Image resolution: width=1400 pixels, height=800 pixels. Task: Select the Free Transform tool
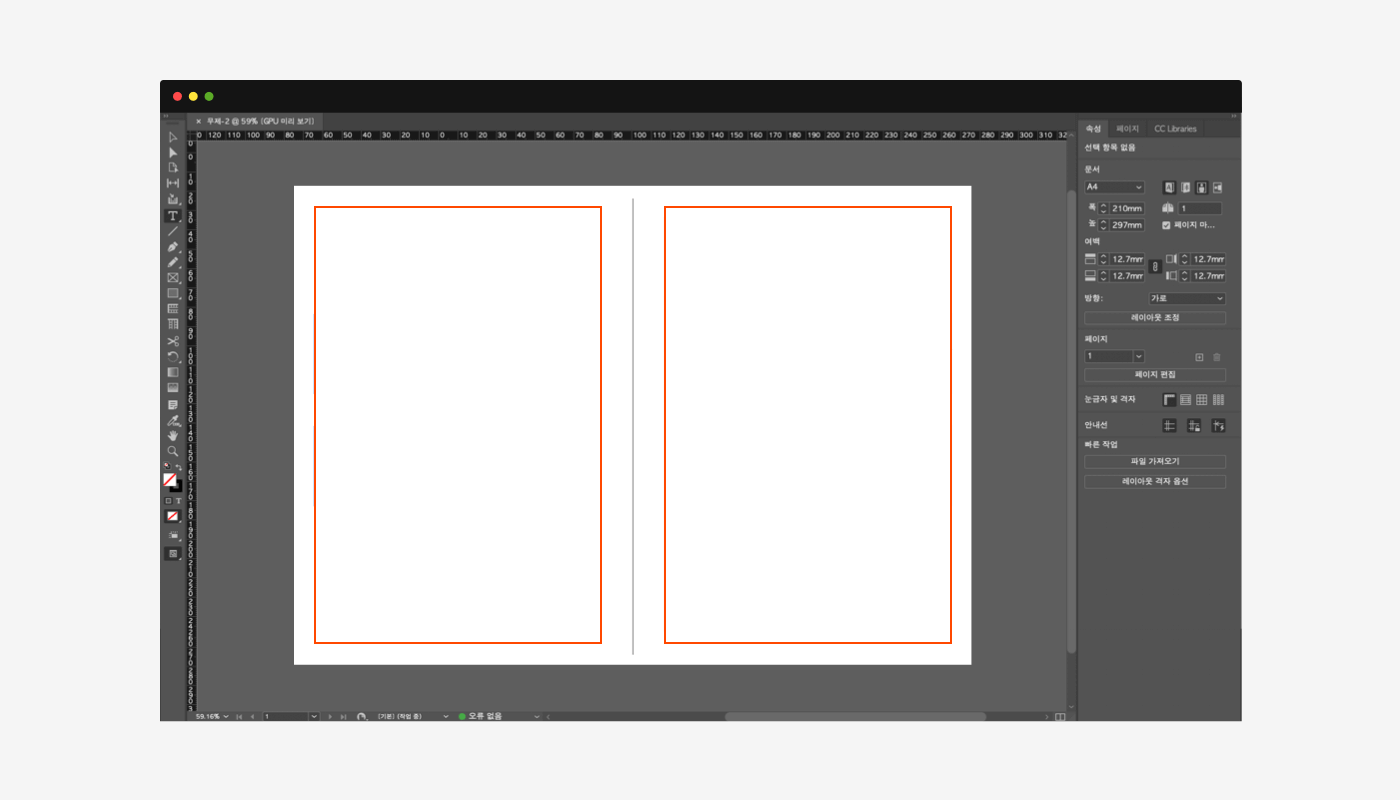pos(173,356)
